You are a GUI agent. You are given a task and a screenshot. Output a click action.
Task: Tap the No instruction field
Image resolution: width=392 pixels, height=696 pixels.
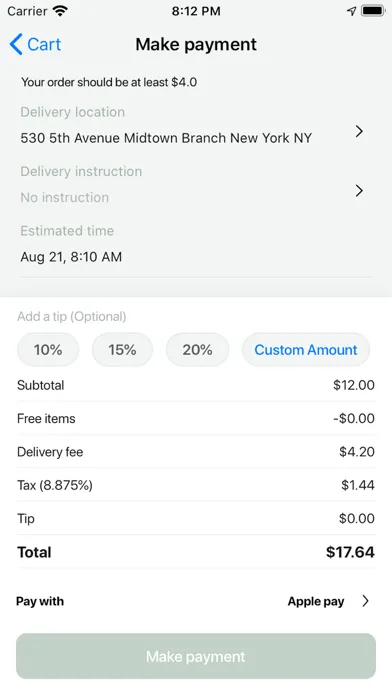click(x=64, y=198)
